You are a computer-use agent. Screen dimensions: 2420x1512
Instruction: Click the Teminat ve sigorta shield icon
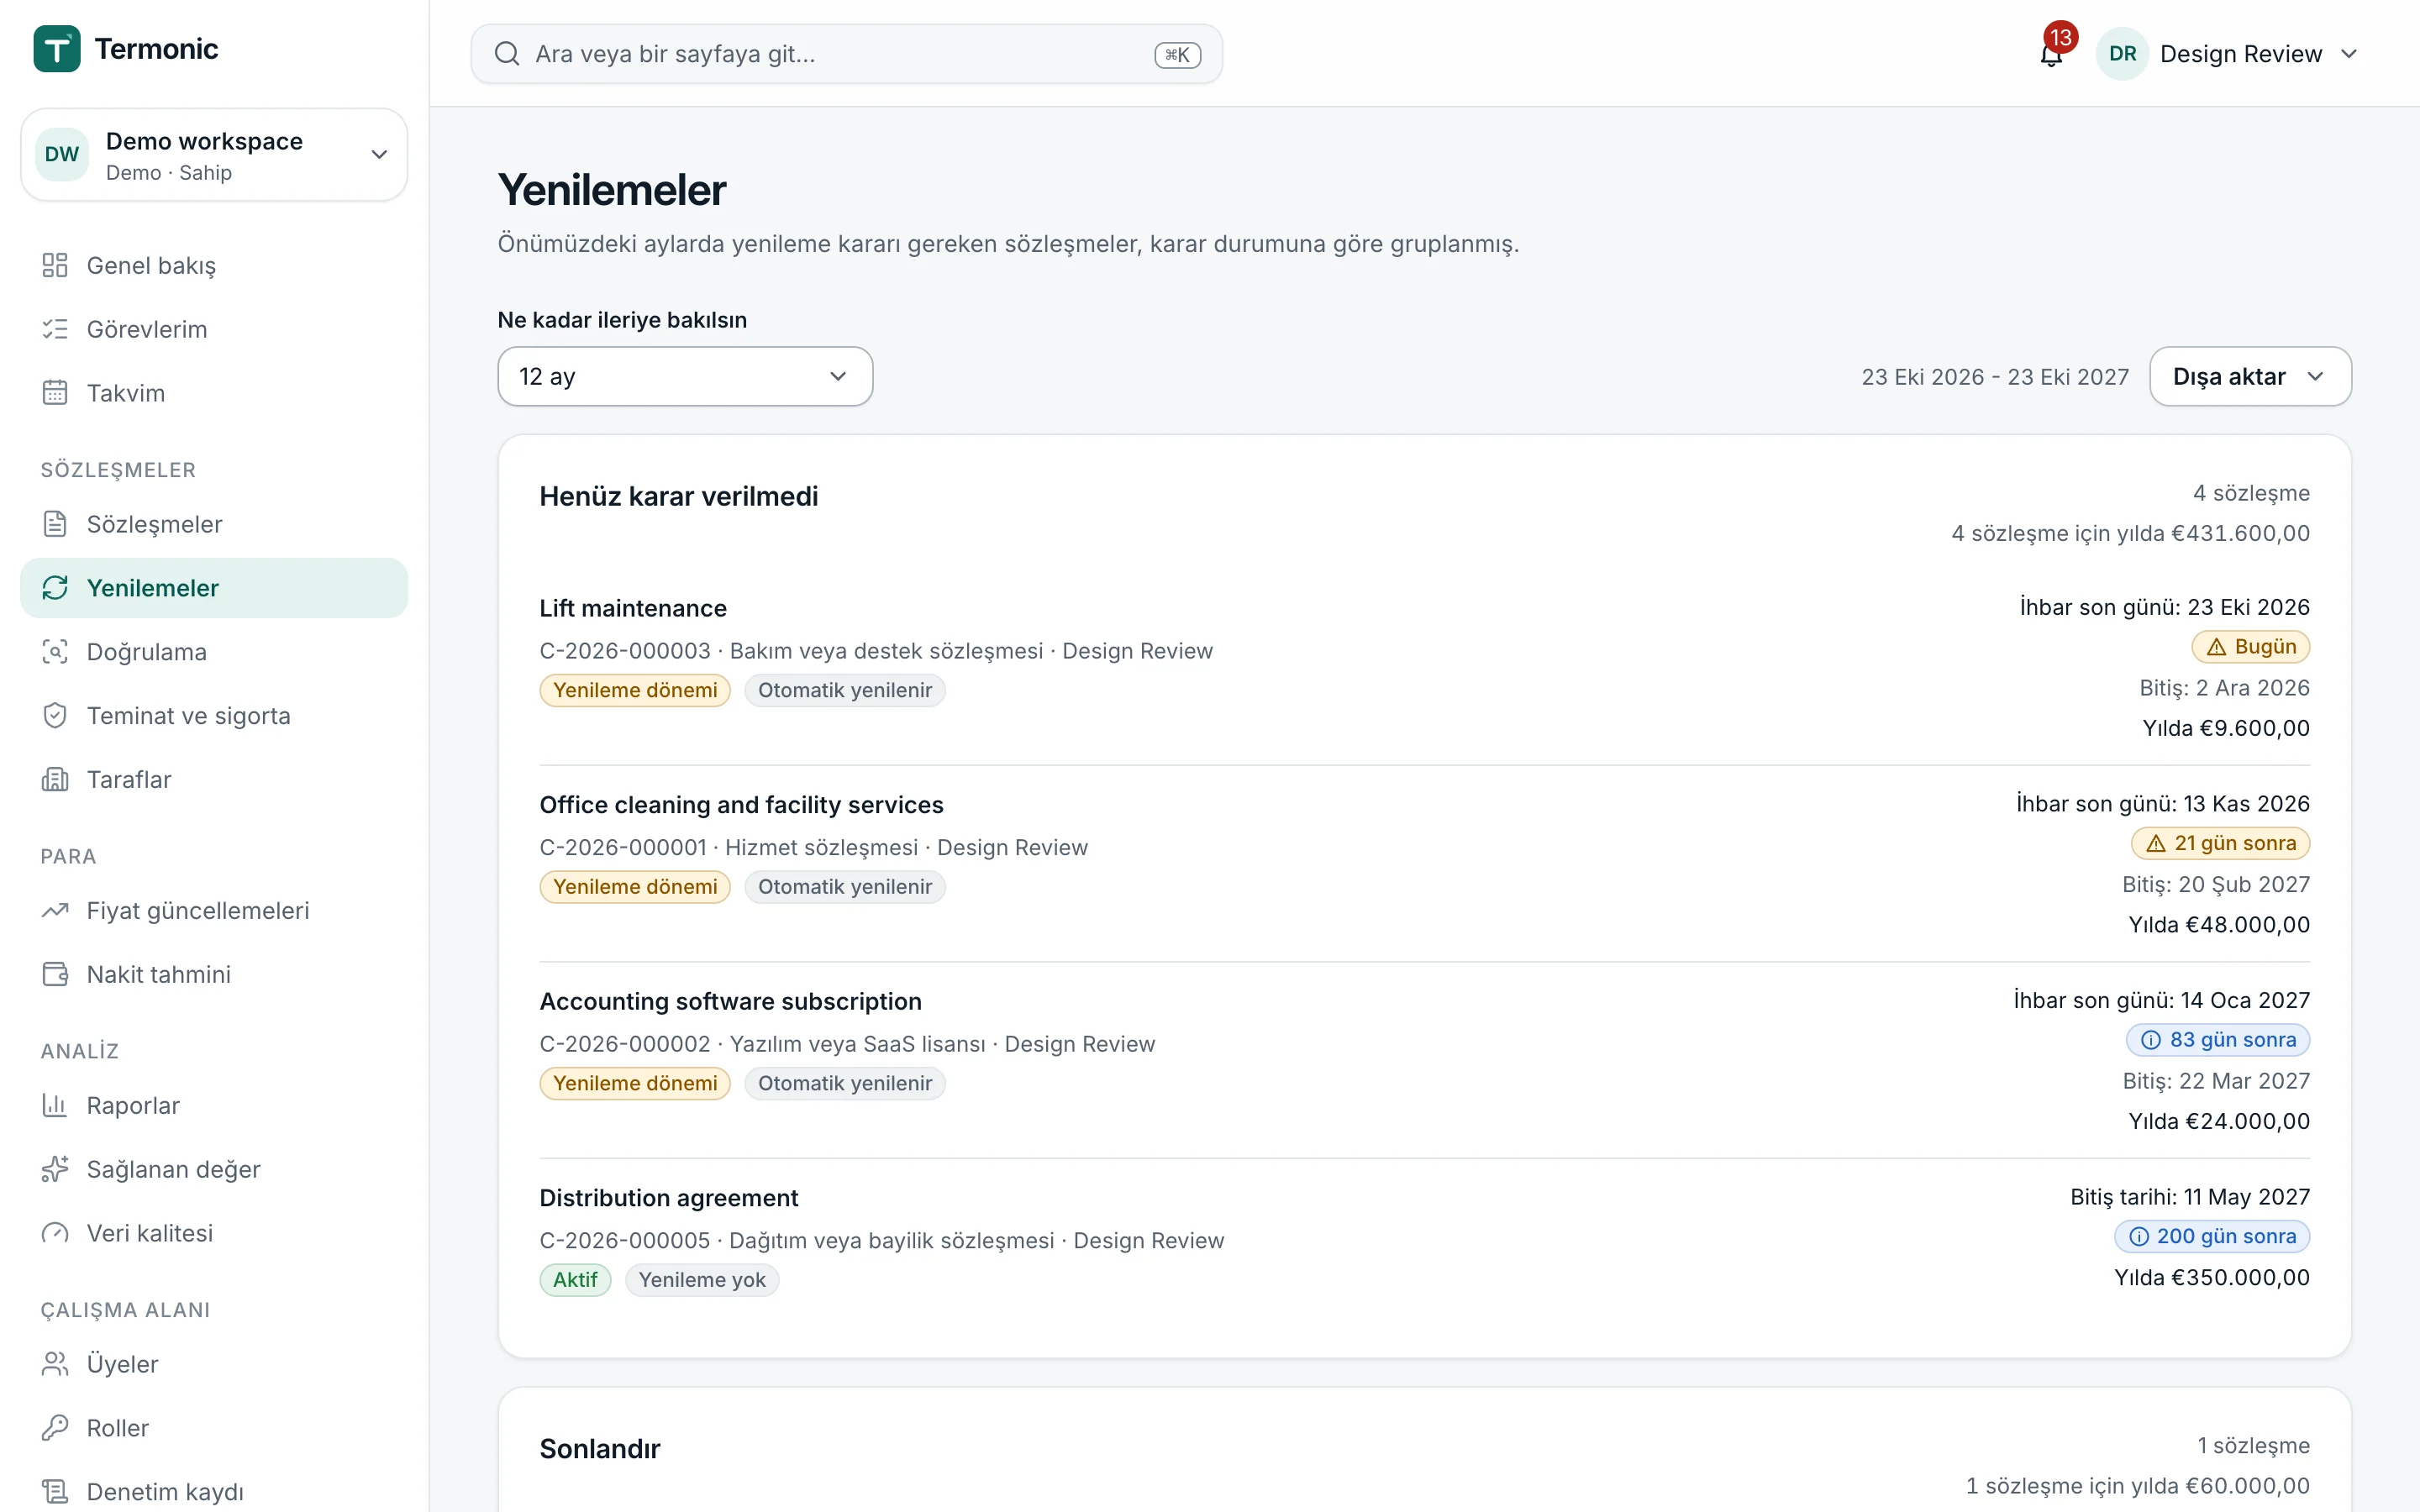(x=55, y=716)
